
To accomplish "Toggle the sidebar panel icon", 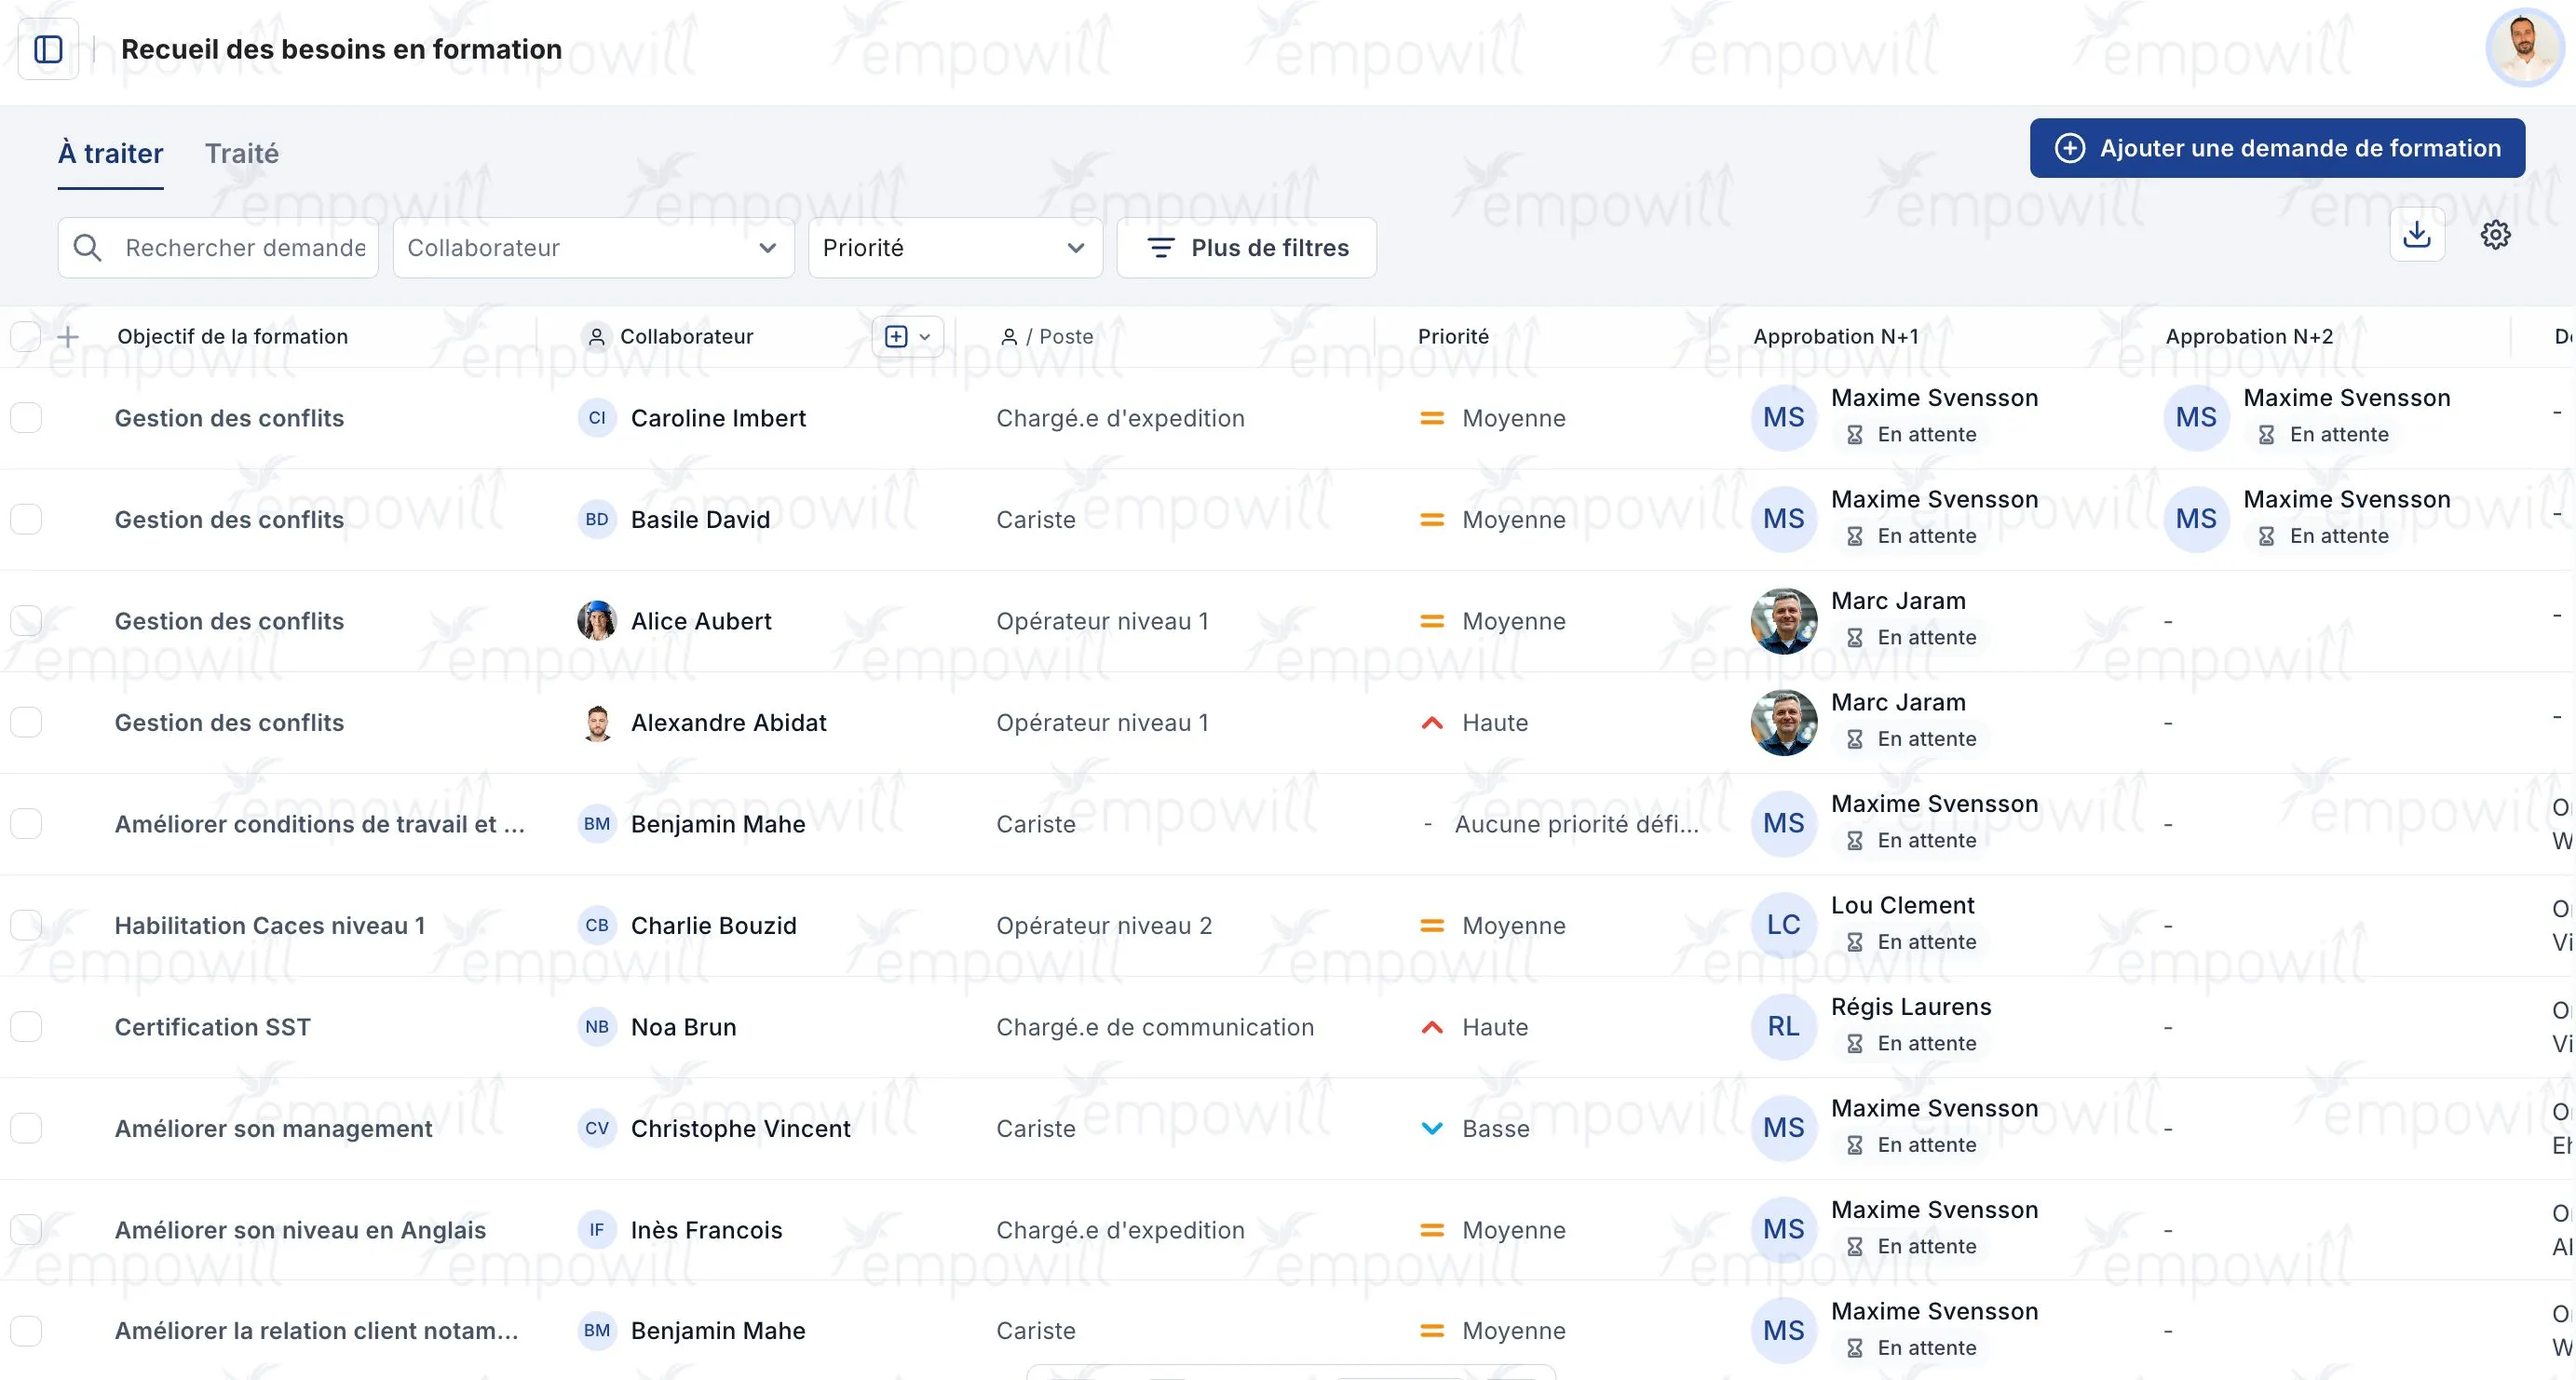I will tap(48, 49).
